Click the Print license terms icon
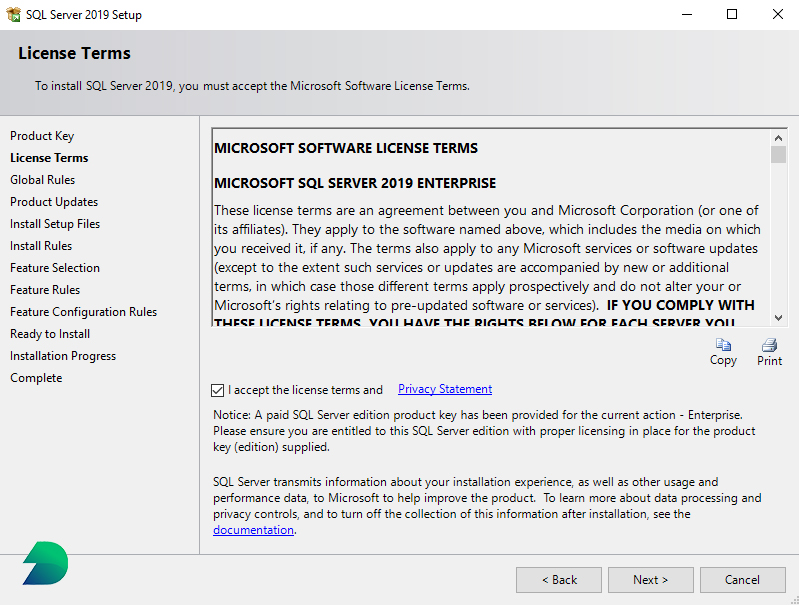799x605 pixels. click(x=769, y=345)
